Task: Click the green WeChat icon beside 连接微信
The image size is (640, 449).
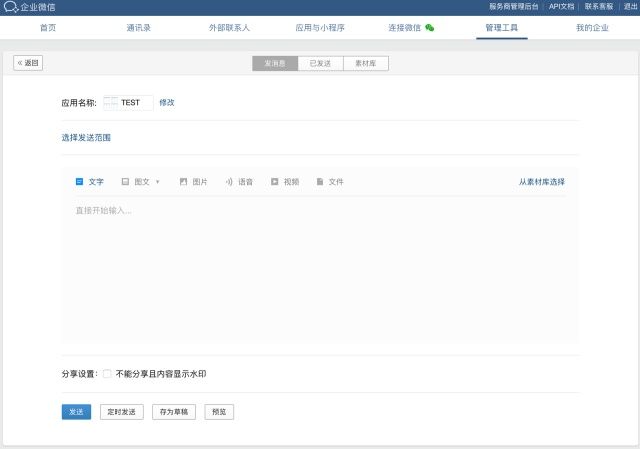Action: pos(430,28)
